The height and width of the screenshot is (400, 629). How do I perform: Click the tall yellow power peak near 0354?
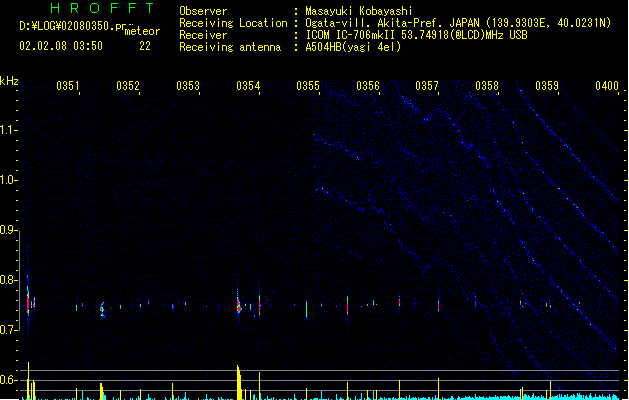pos(239,382)
